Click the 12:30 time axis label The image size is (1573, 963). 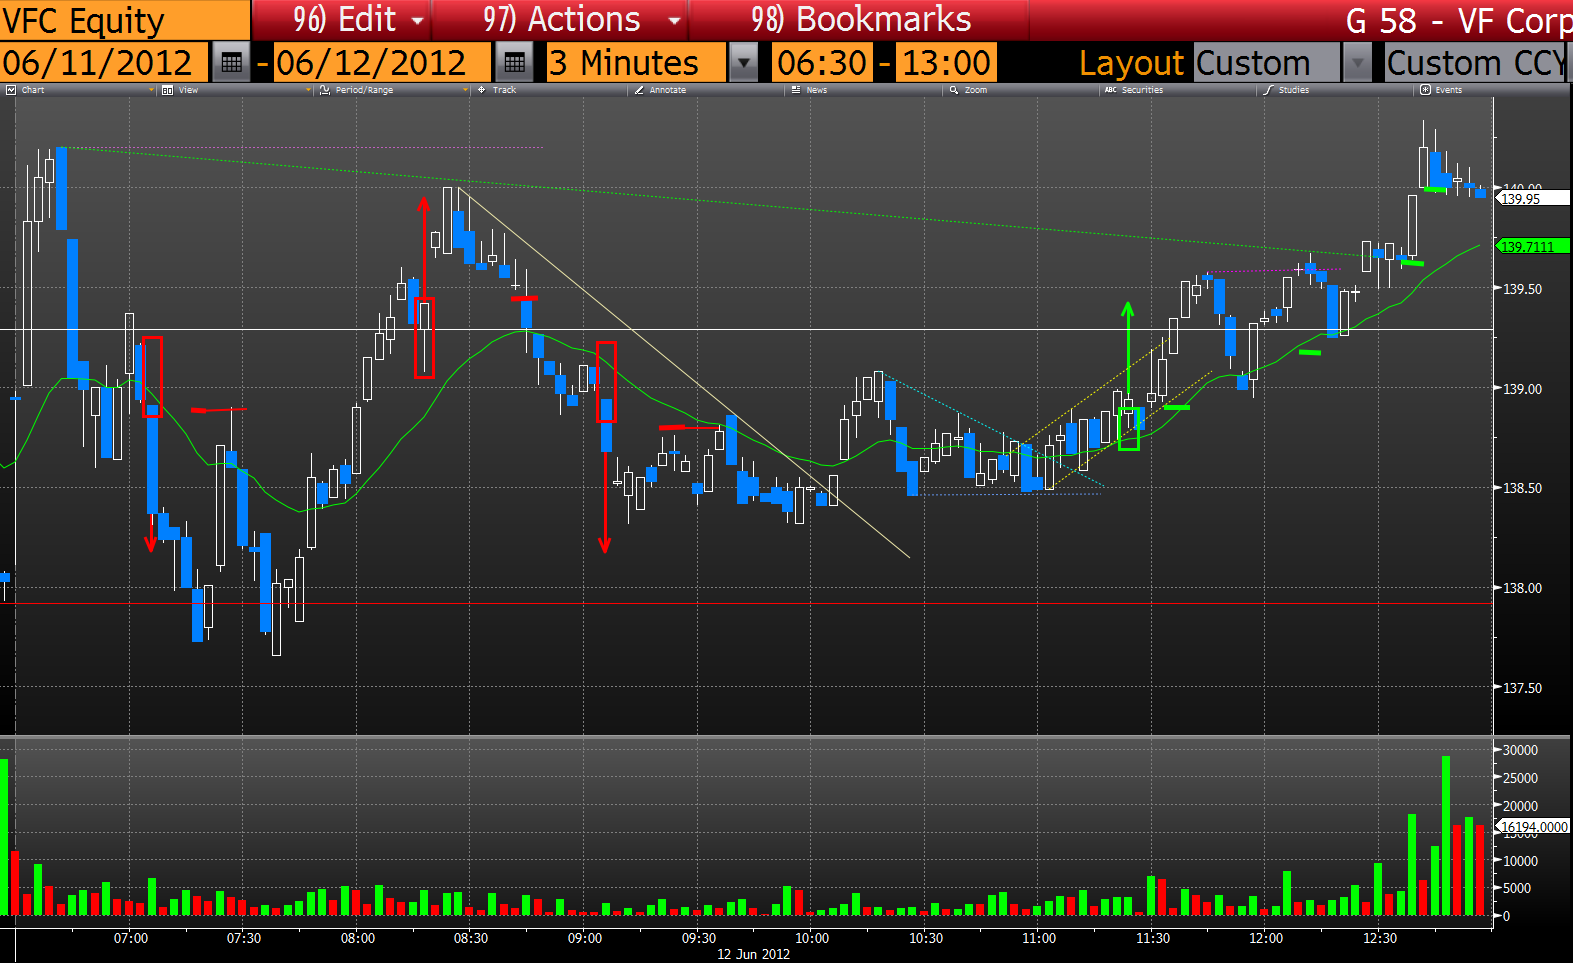(x=1380, y=938)
